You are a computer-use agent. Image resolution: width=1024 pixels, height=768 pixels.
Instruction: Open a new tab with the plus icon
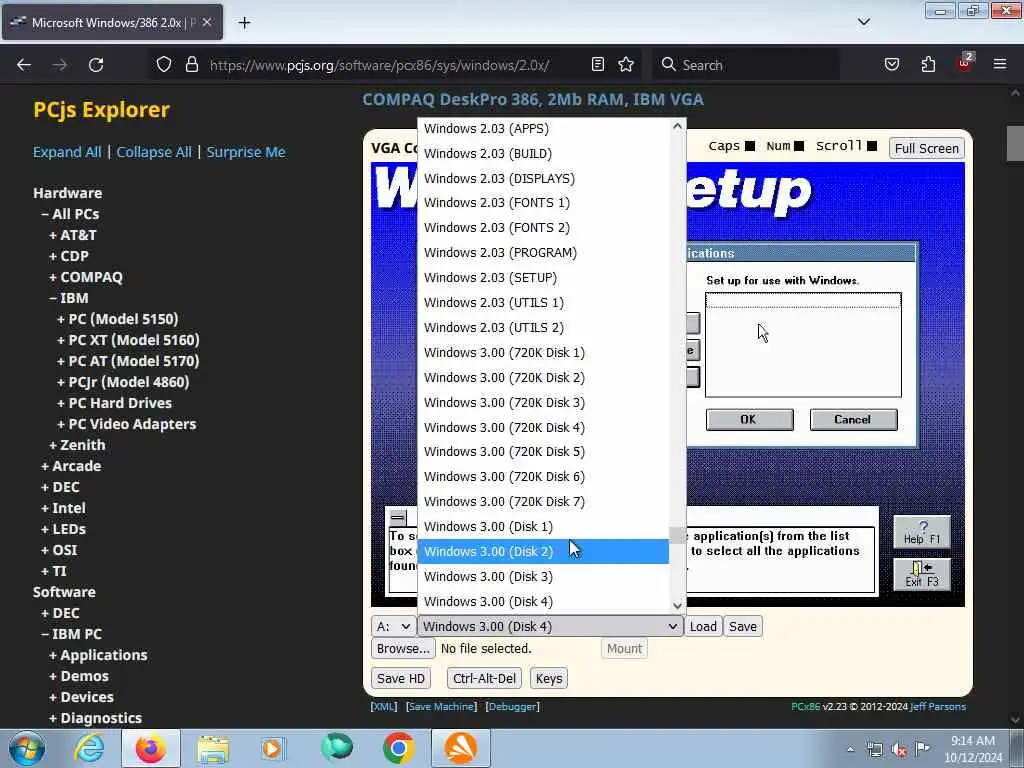click(244, 23)
